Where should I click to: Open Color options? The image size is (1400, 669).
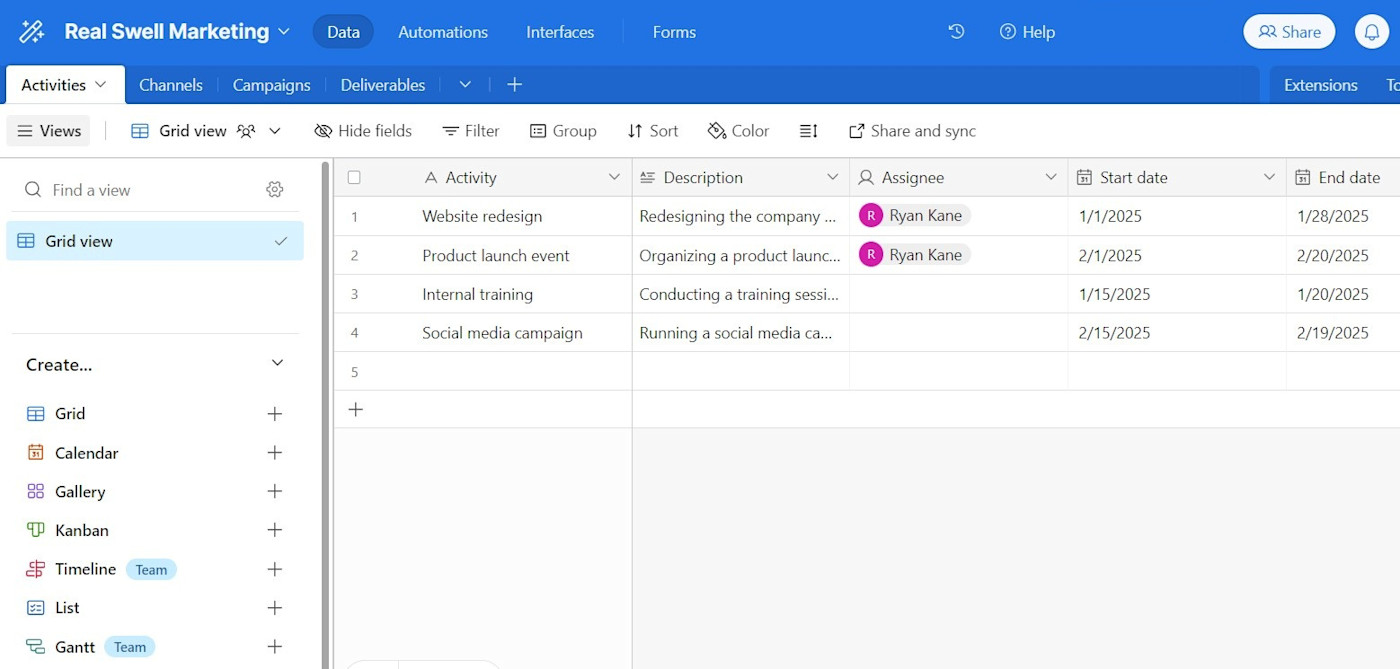[x=738, y=131]
